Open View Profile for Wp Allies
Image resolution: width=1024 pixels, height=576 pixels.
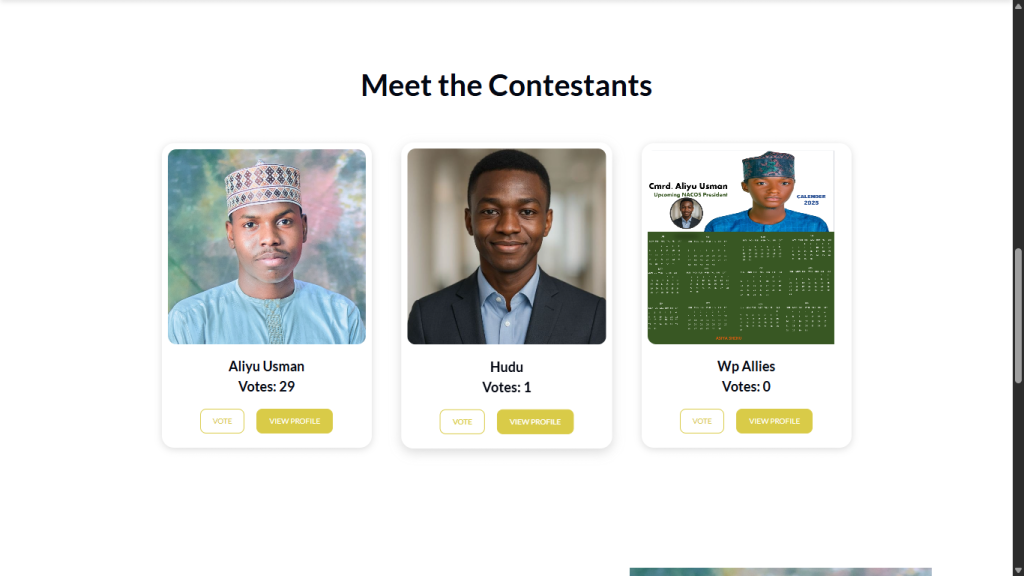tap(774, 421)
